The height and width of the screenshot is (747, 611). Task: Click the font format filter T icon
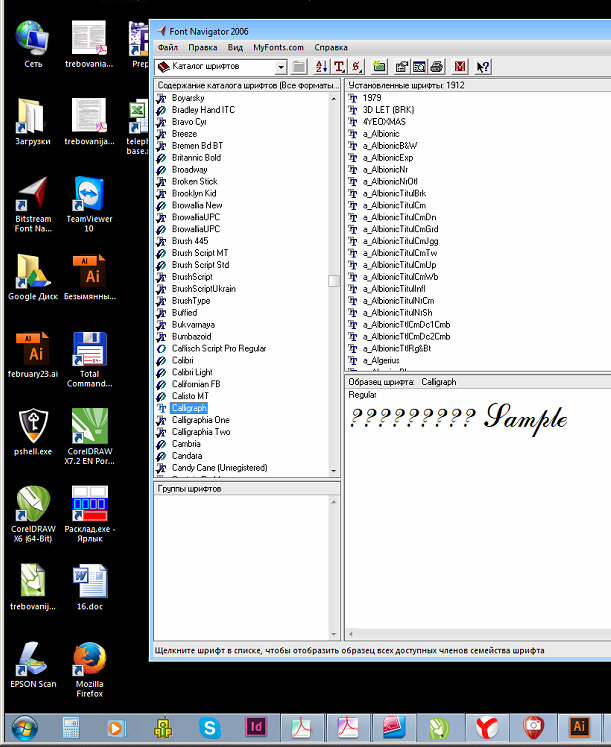339,67
